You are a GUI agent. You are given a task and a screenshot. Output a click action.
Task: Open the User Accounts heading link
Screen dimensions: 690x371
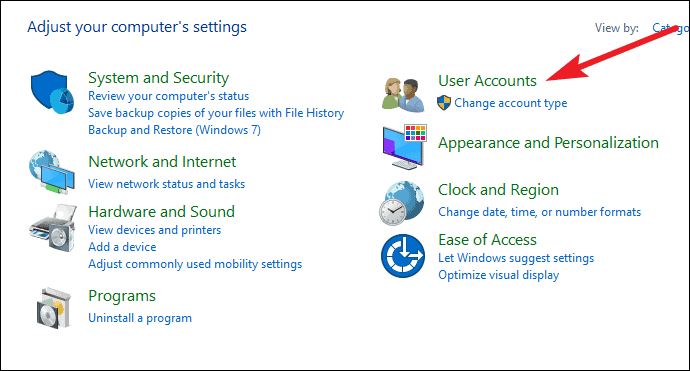(487, 81)
